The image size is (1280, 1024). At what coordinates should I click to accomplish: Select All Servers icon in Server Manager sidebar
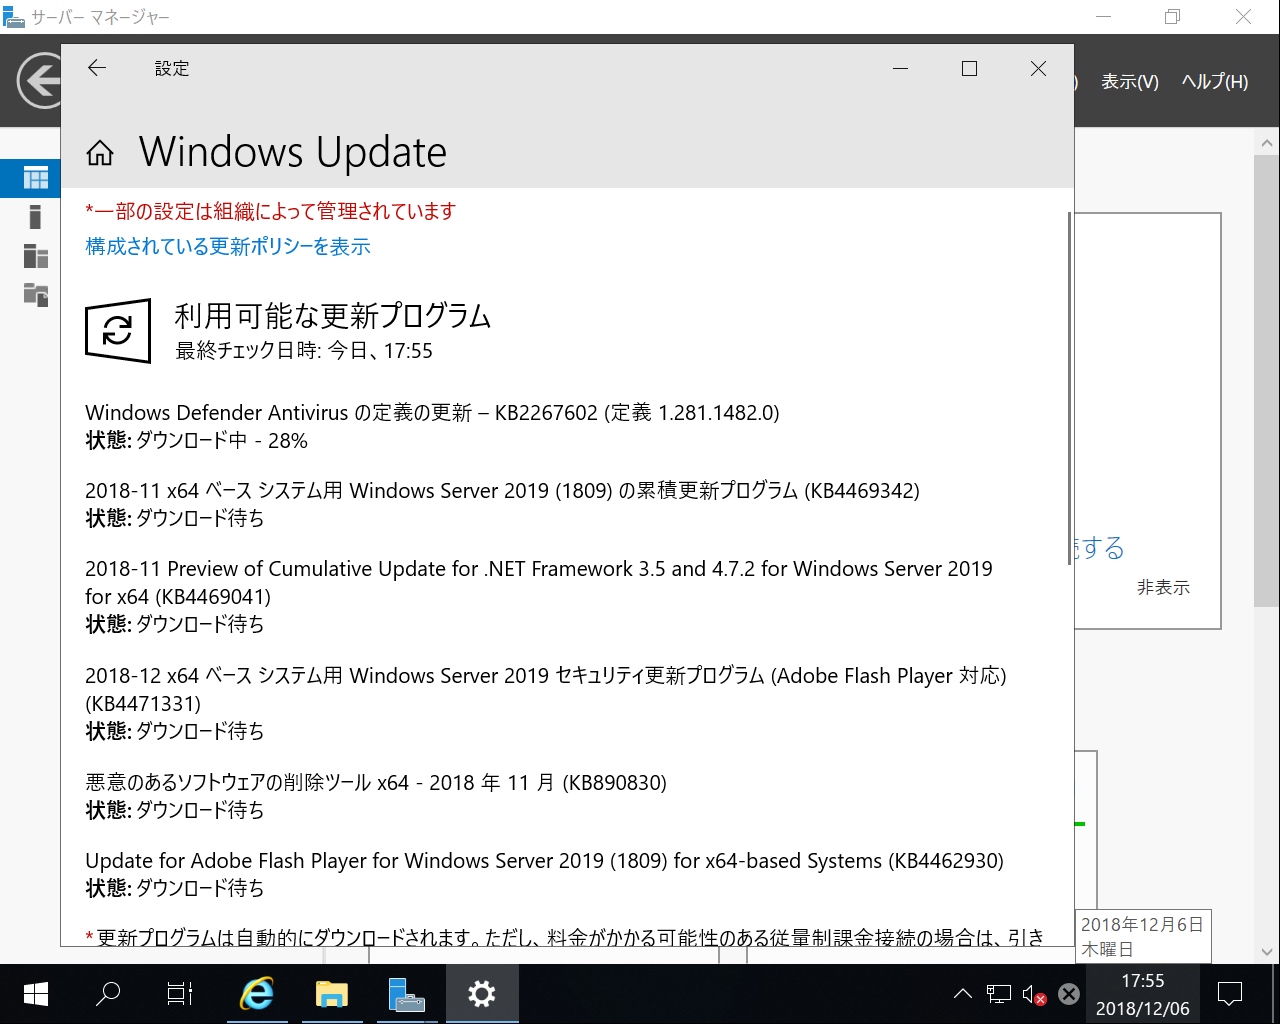click(x=36, y=256)
